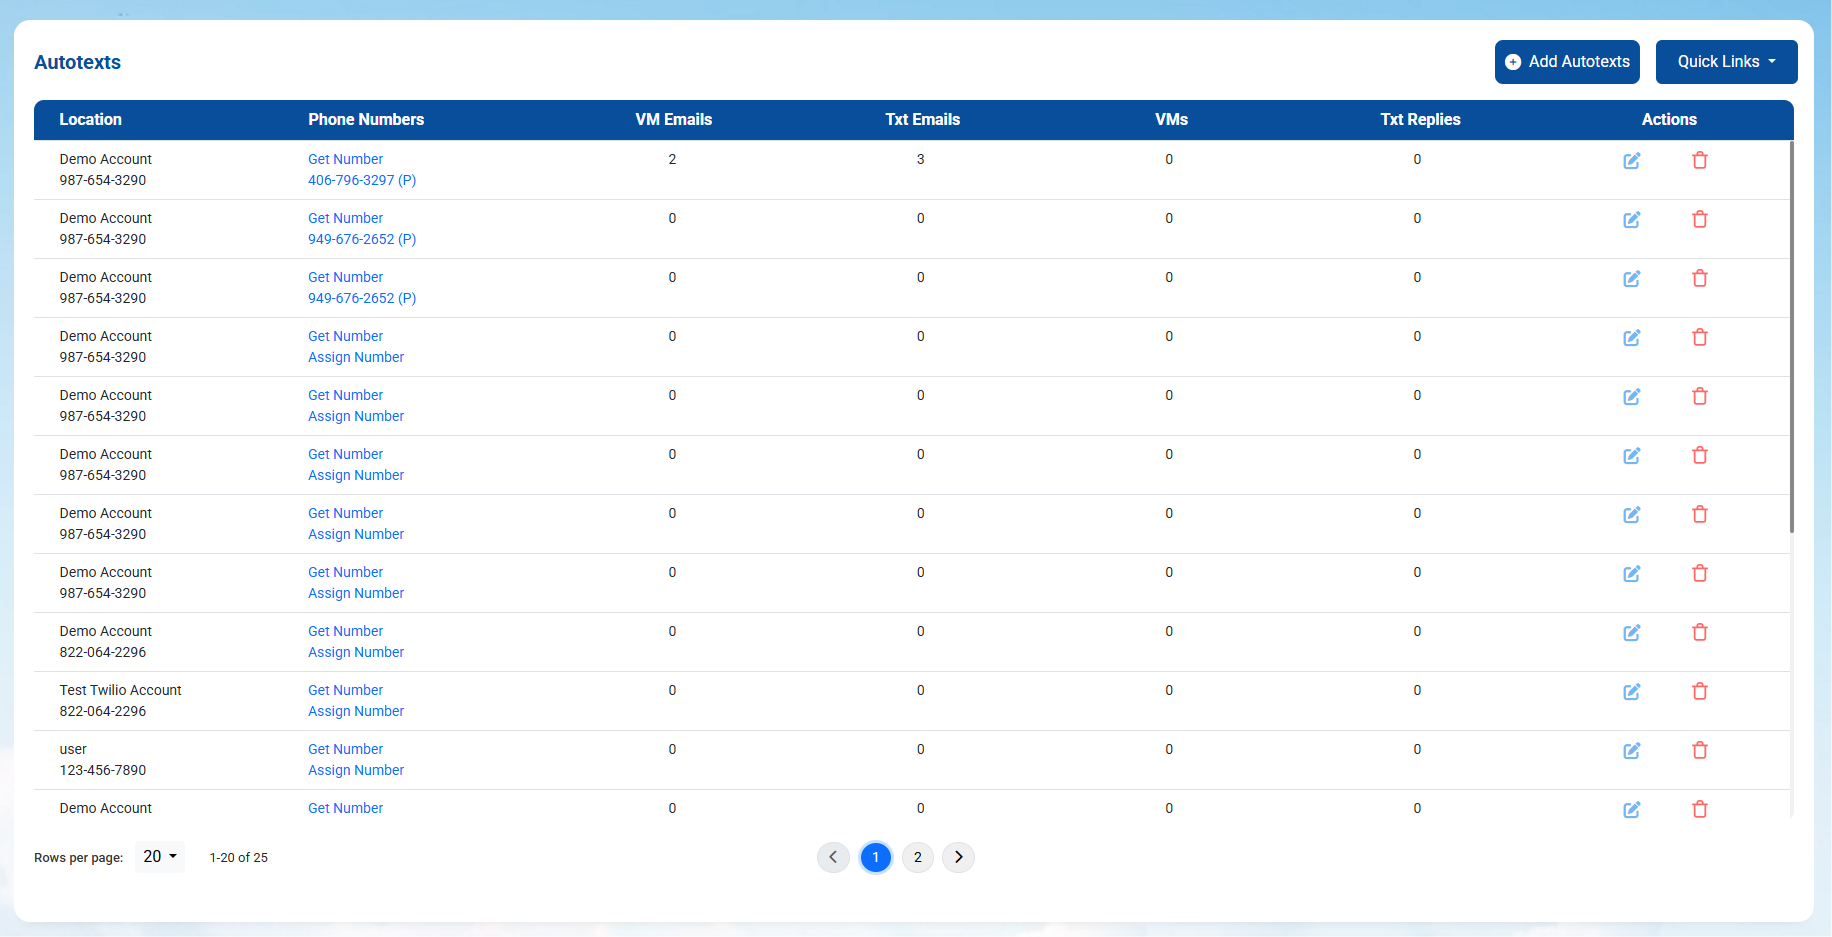
Task: Delete the autotext with number 406-796-3297
Action: click(1699, 160)
